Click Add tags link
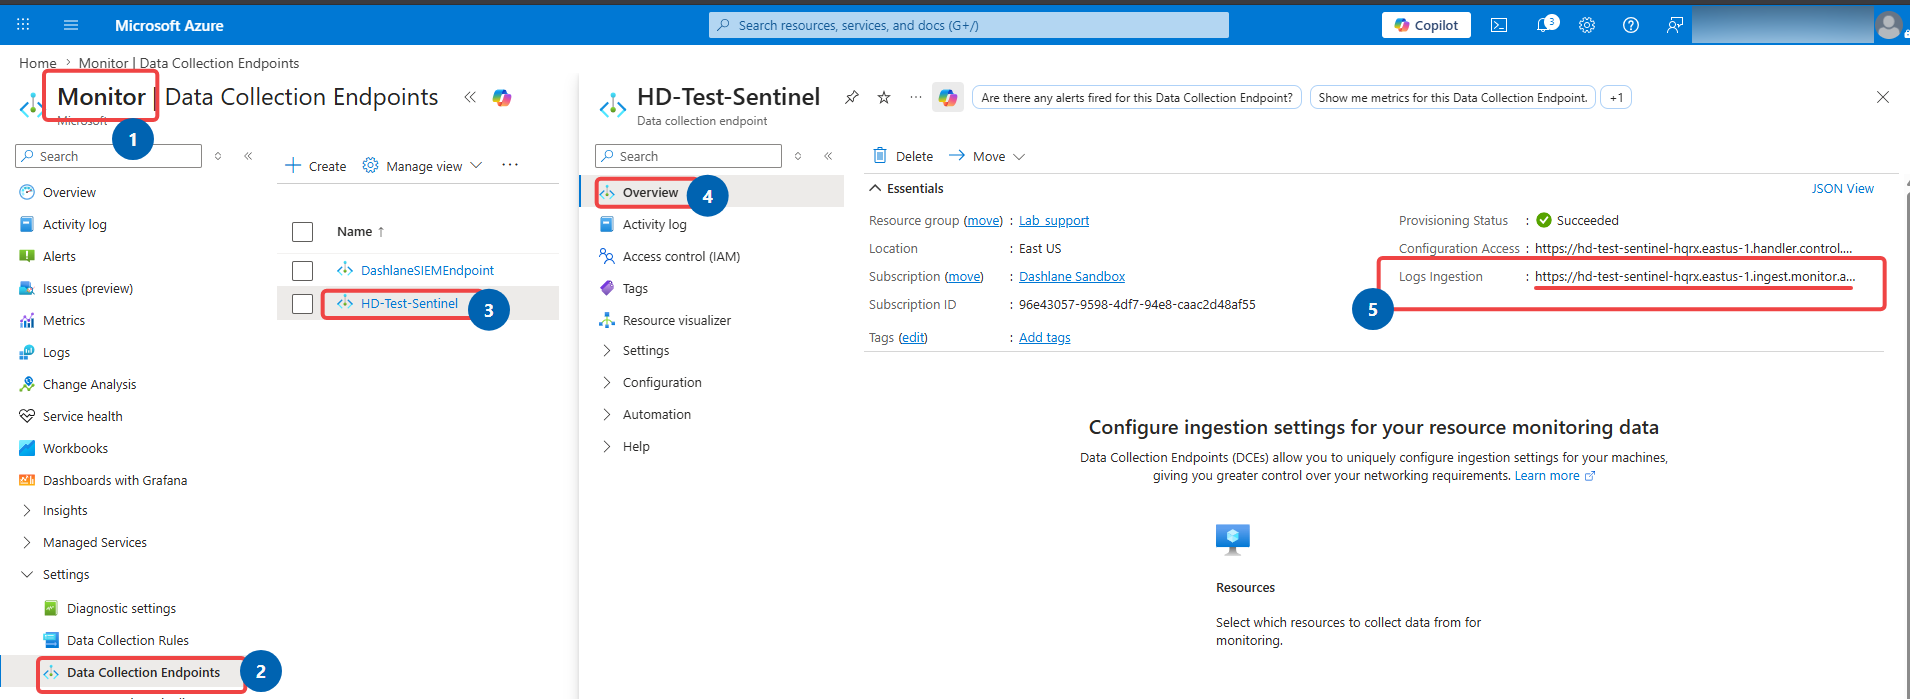 click(1045, 337)
